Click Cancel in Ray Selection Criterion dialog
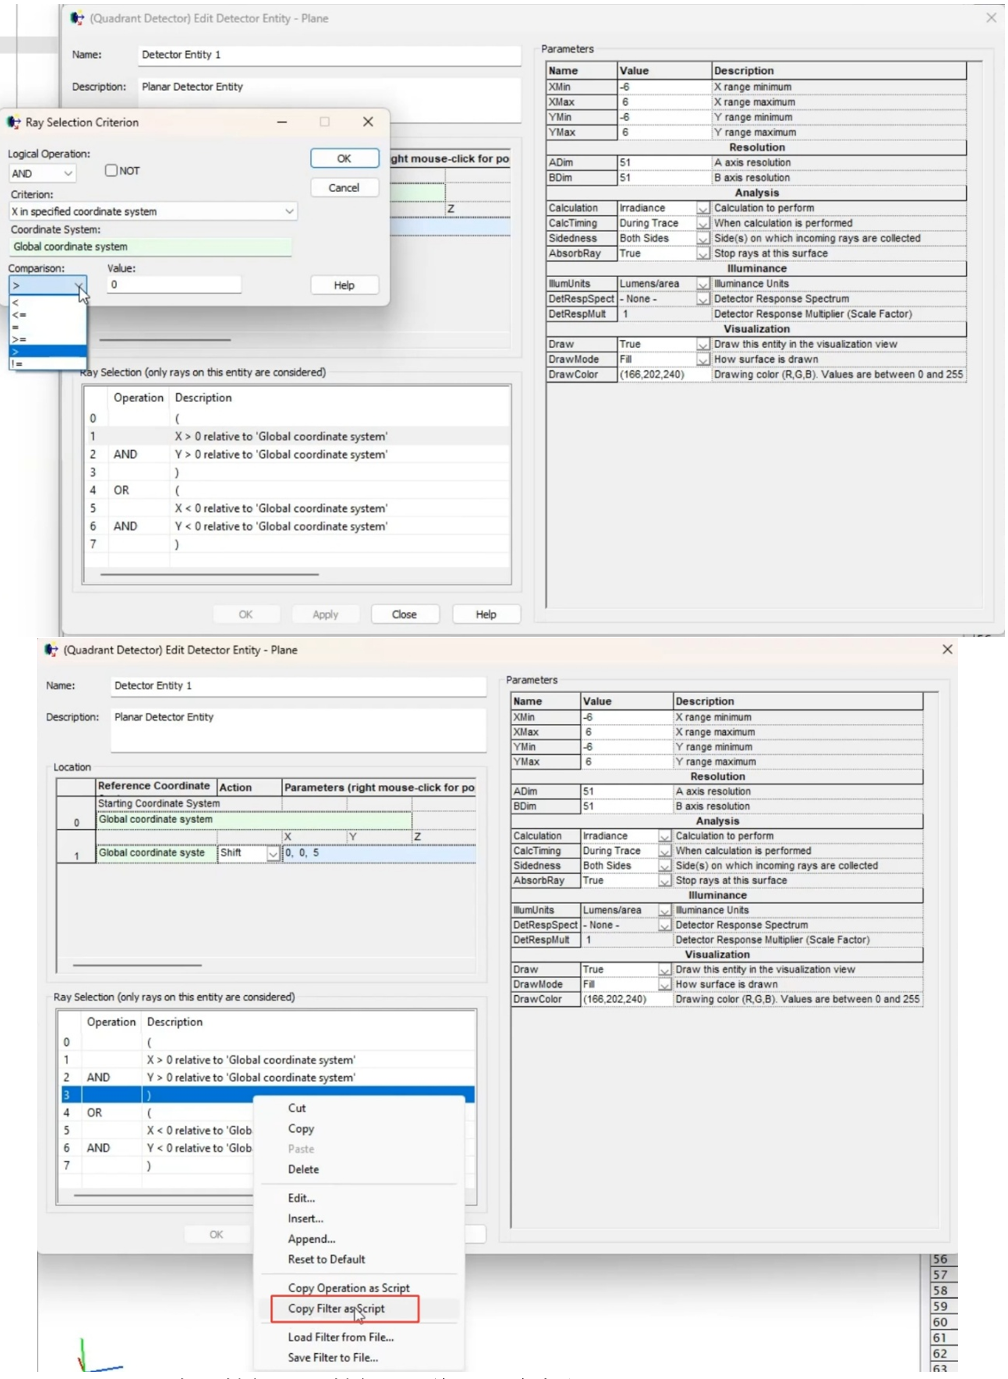1008x1379 pixels. (344, 188)
